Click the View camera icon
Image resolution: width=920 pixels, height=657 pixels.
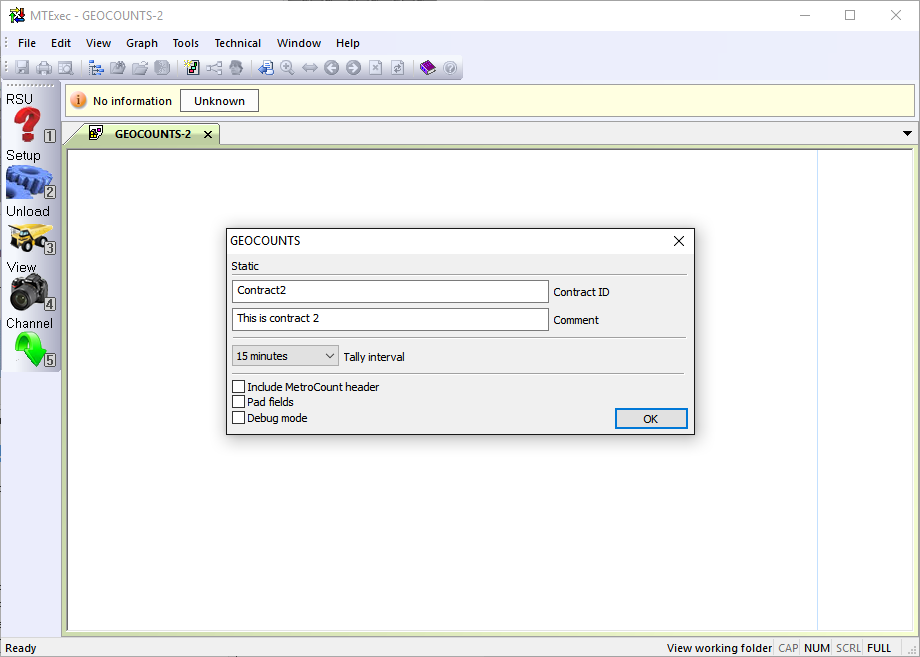(x=27, y=292)
